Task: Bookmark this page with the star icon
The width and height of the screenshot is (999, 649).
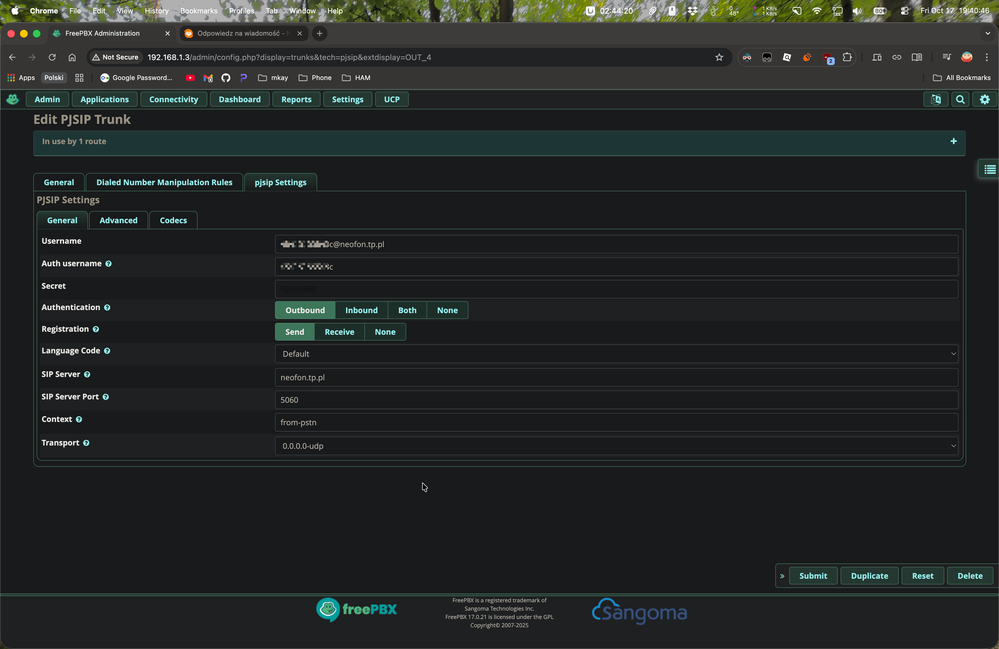Action: pos(719,57)
